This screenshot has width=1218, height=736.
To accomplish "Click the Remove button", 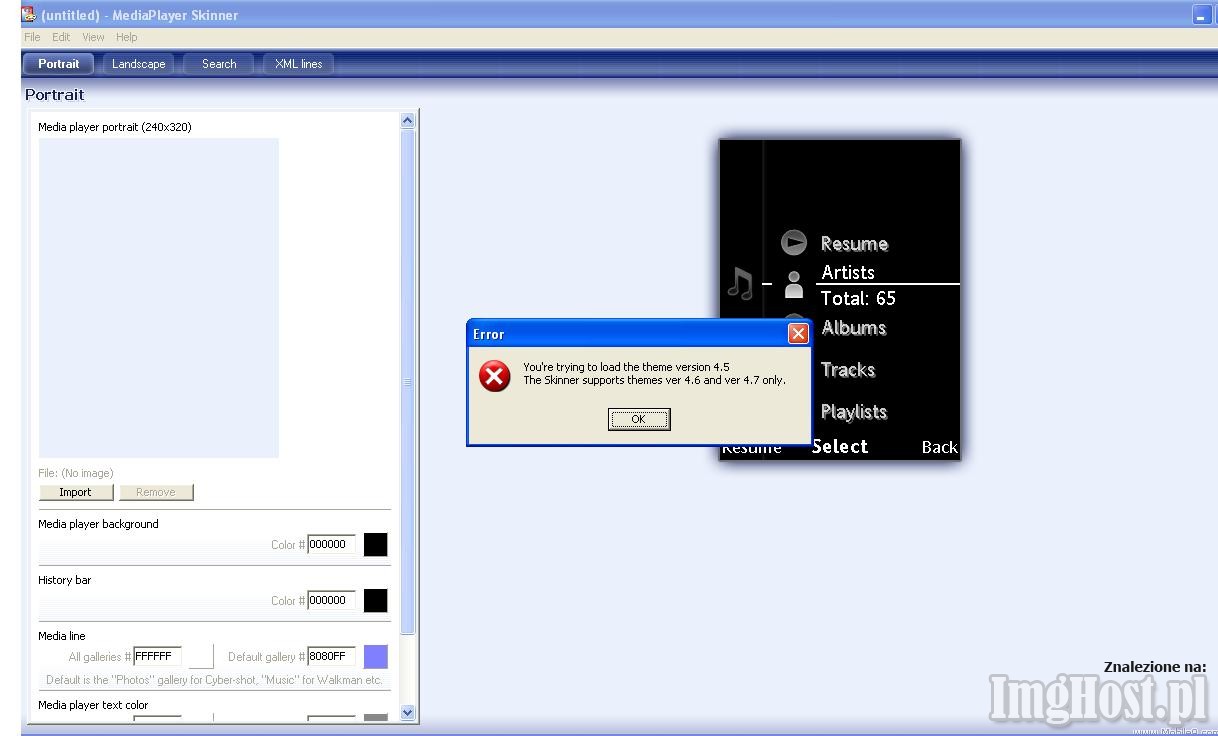I will click(156, 492).
